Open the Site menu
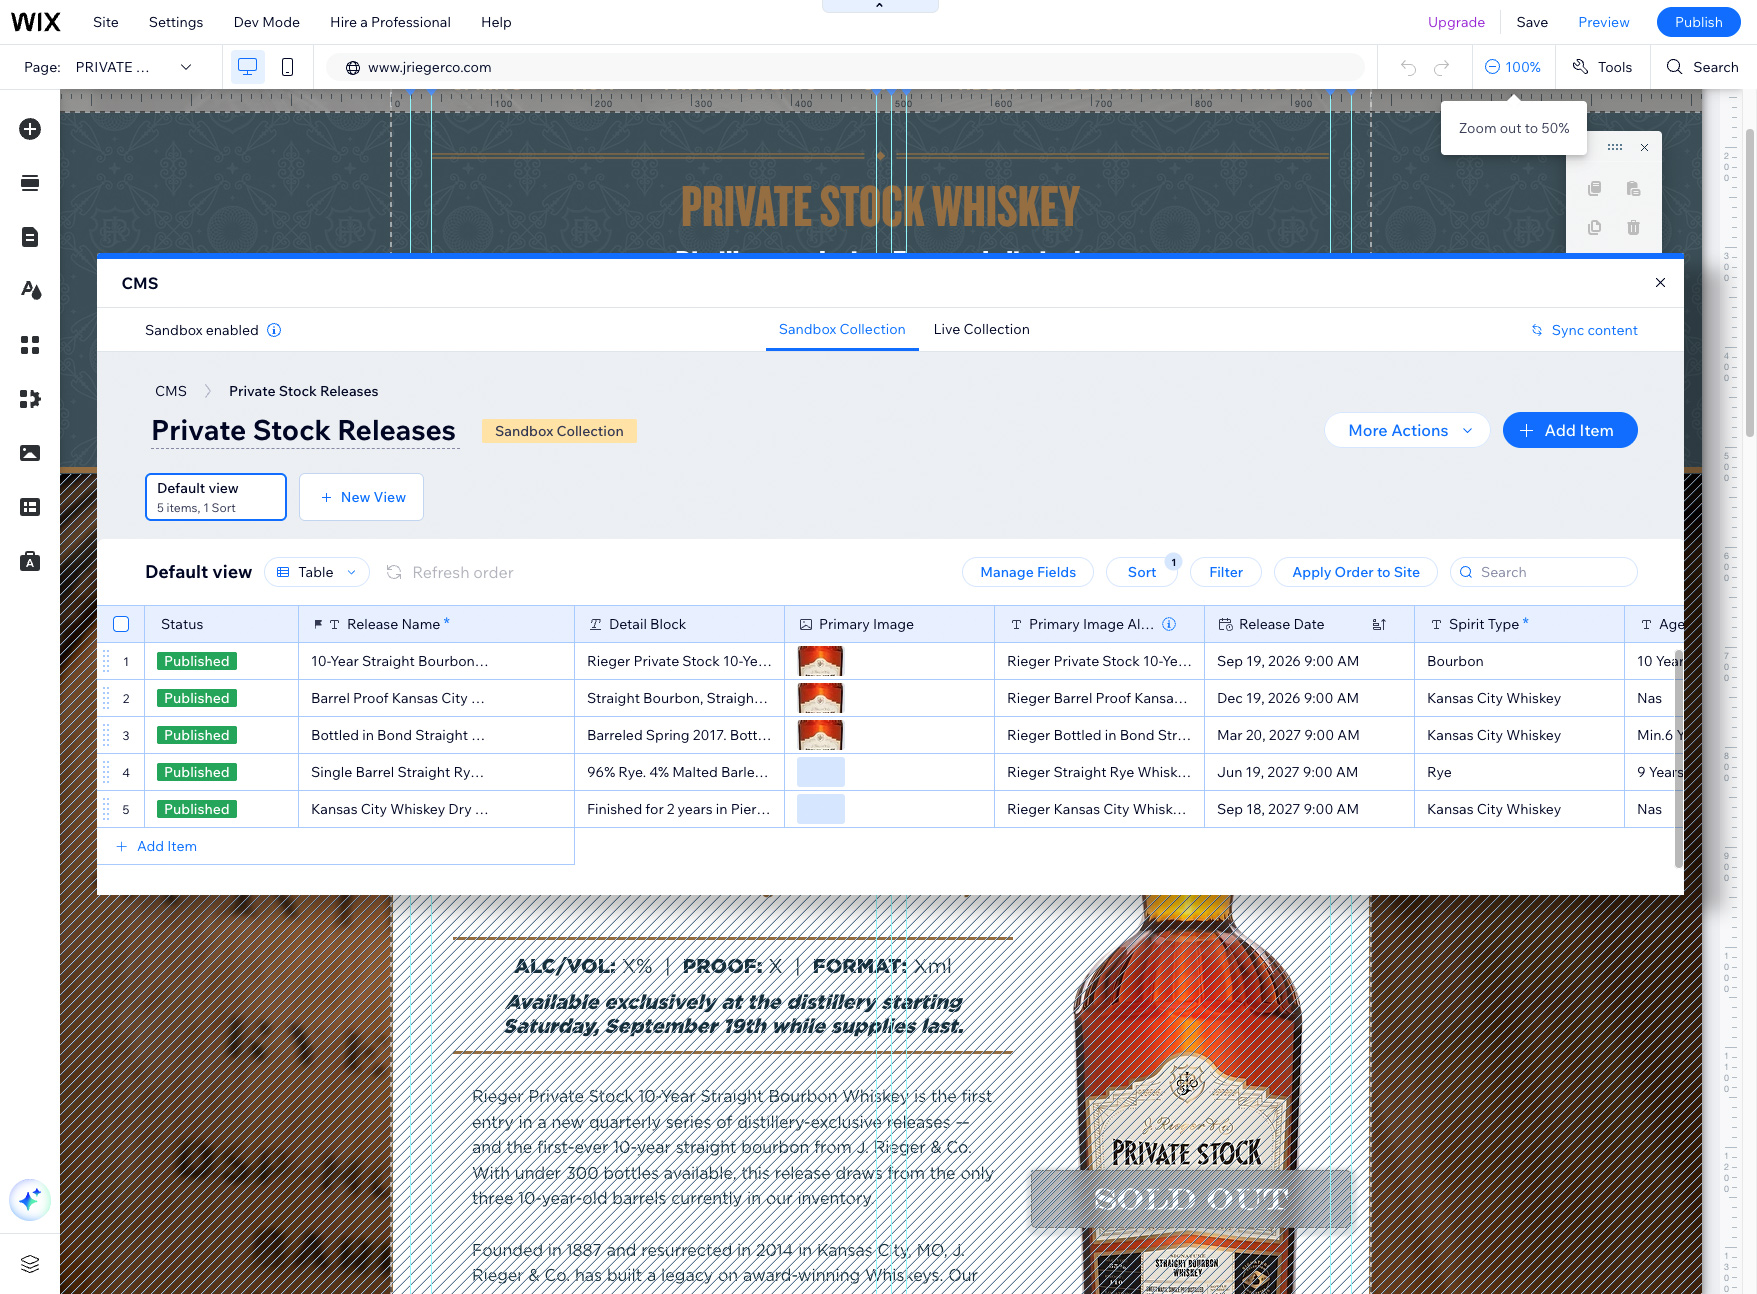Viewport: 1757px width, 1294px height. (x=106, y=22)
